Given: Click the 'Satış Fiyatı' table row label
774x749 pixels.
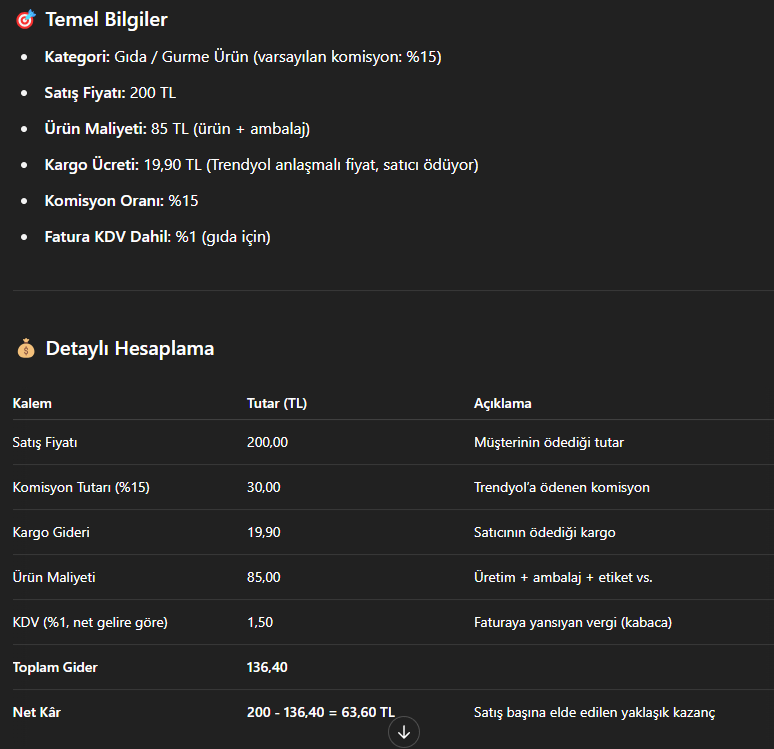Looking at the screenshot, I should [45, 442].
